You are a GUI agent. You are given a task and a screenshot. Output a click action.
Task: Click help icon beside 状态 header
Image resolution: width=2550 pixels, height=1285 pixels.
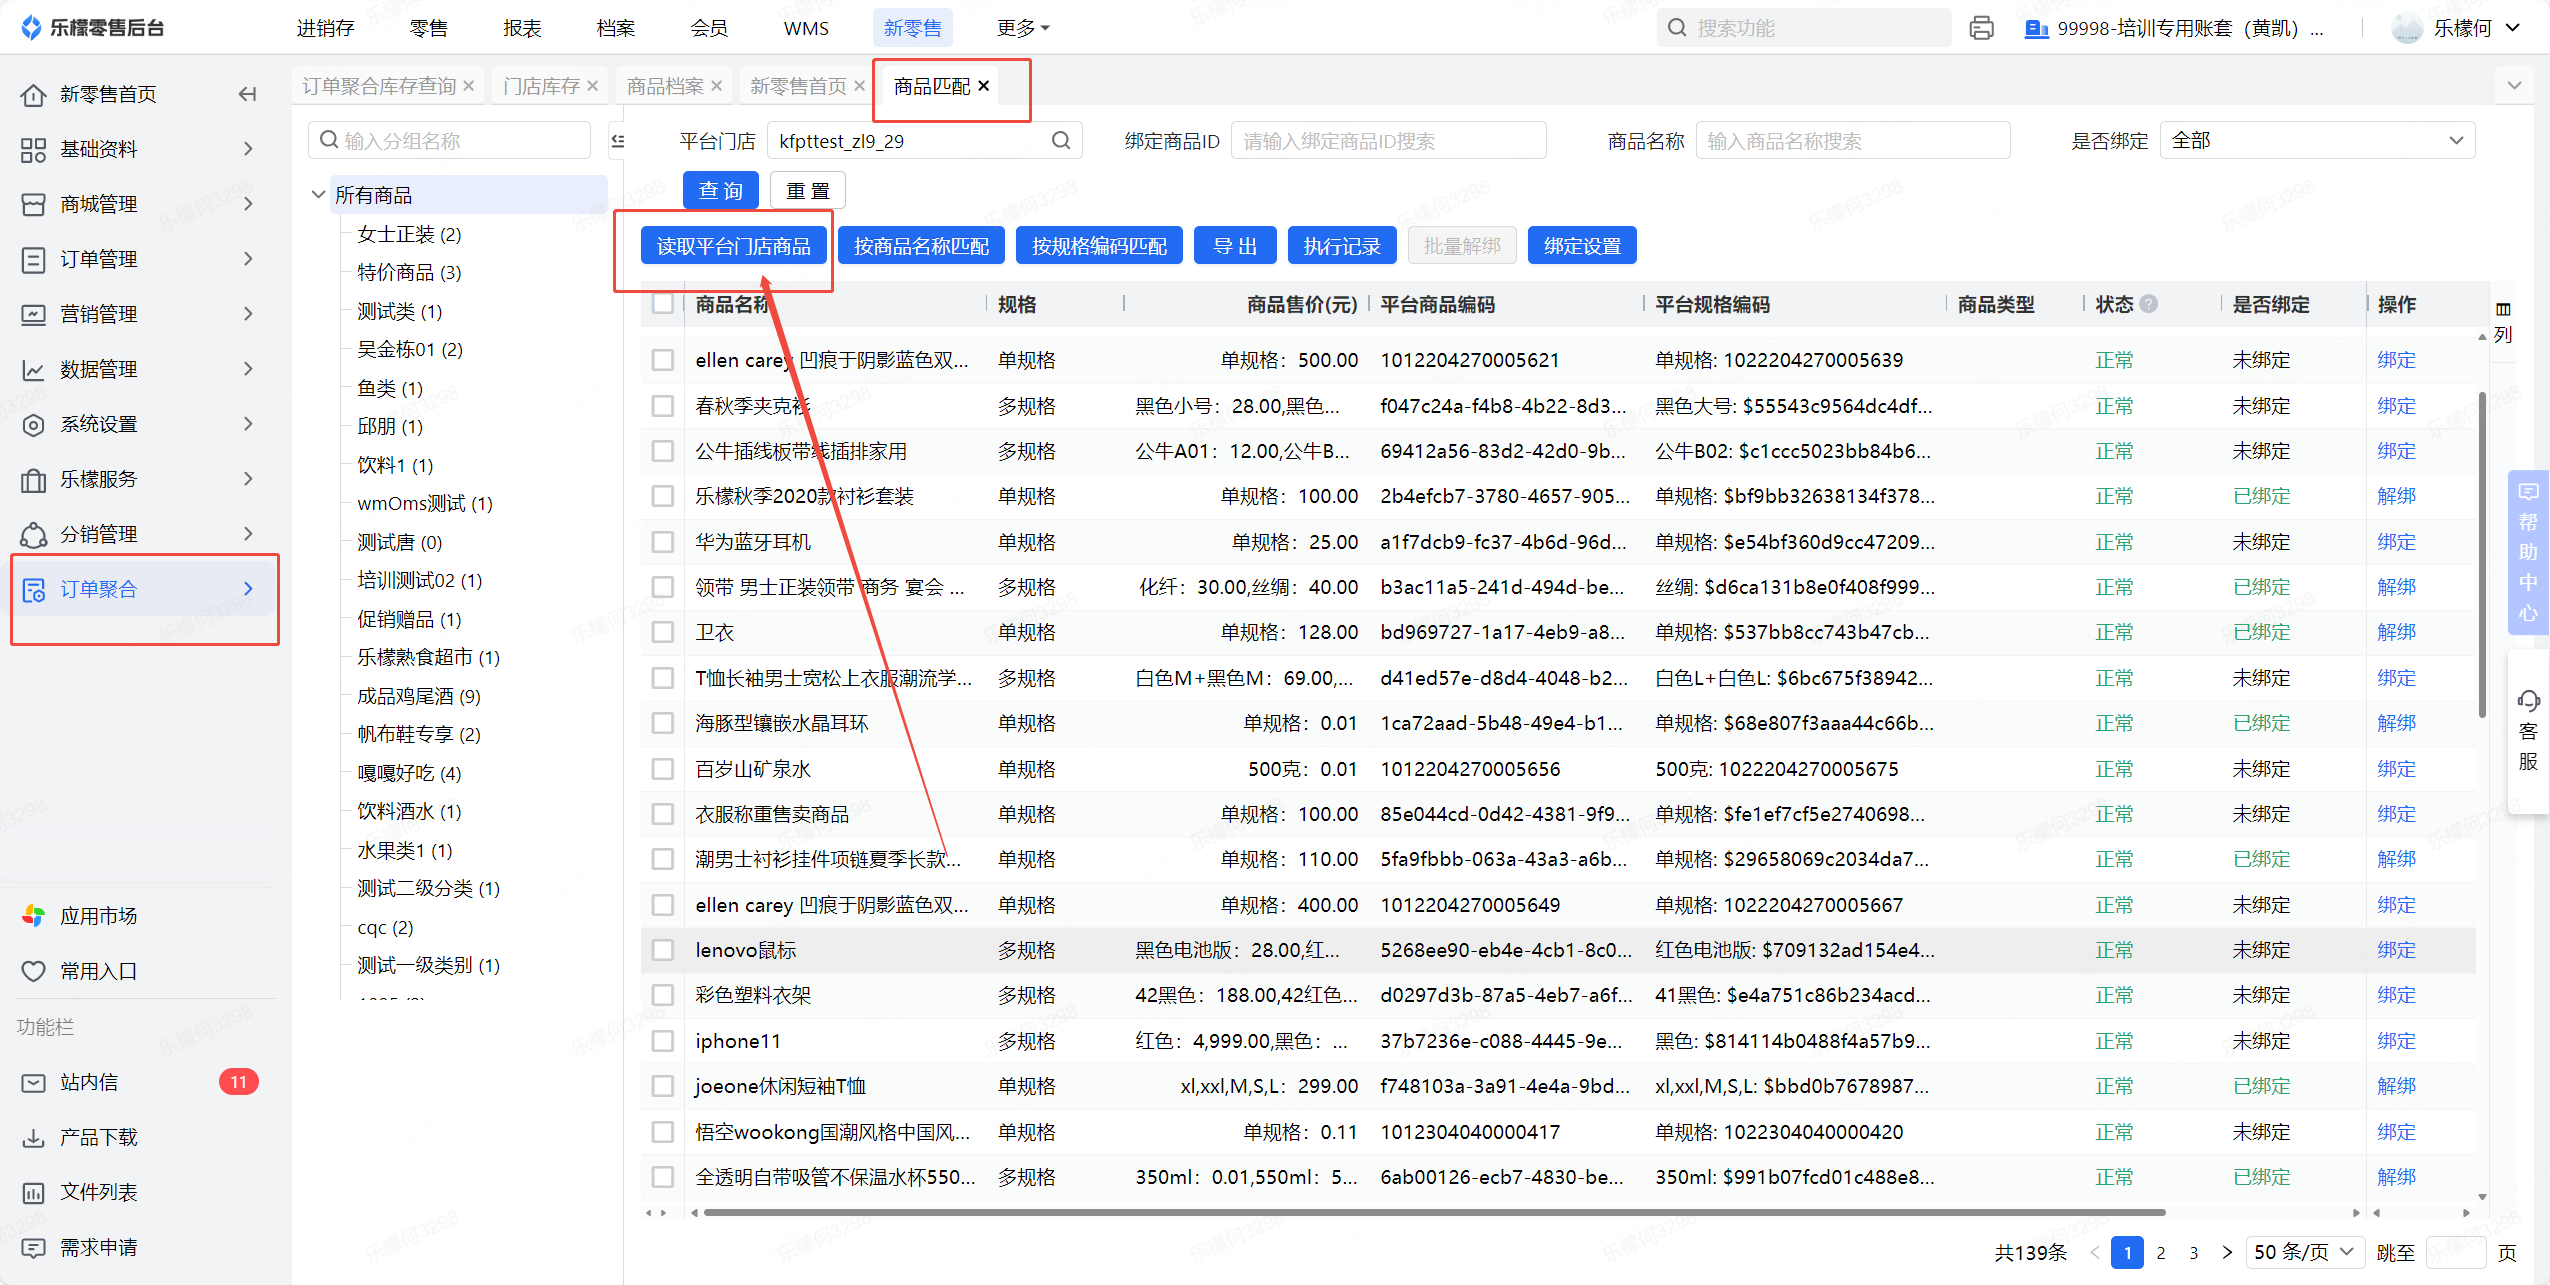point(2148,304)
